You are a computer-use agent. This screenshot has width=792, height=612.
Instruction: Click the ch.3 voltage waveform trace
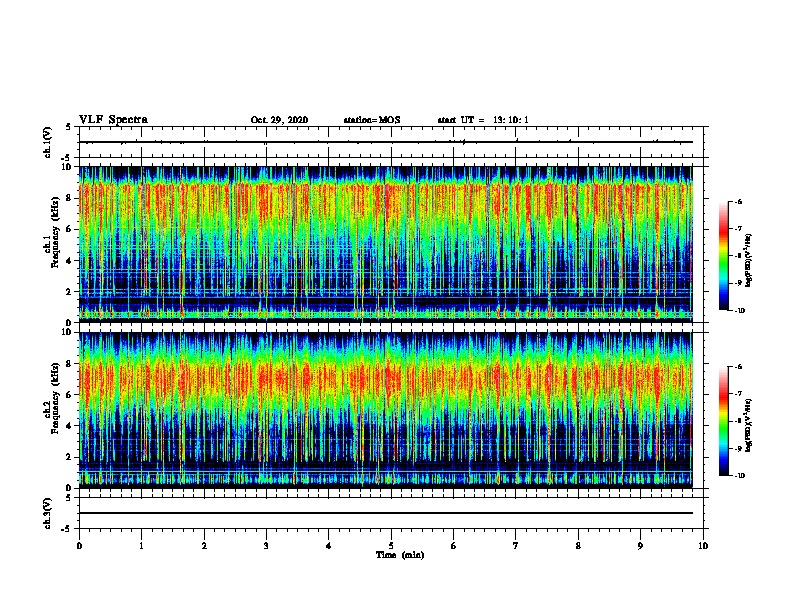[386, 513]
